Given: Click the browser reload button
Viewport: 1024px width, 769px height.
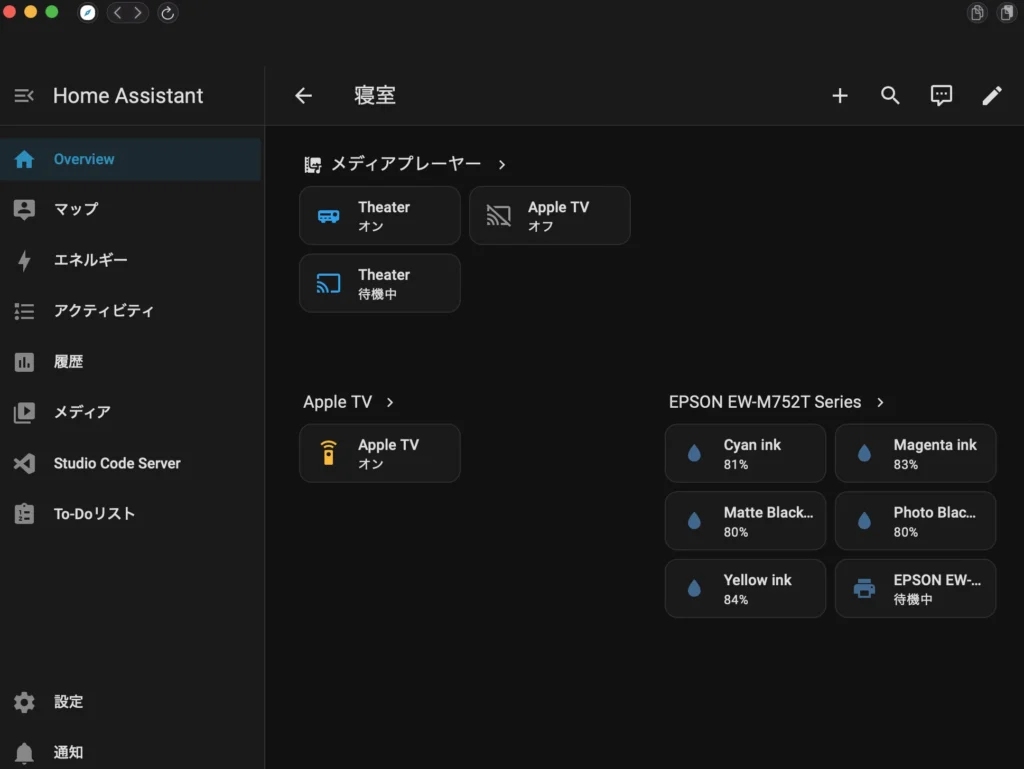Looking at the screenshot, I should tap(168, 13).
